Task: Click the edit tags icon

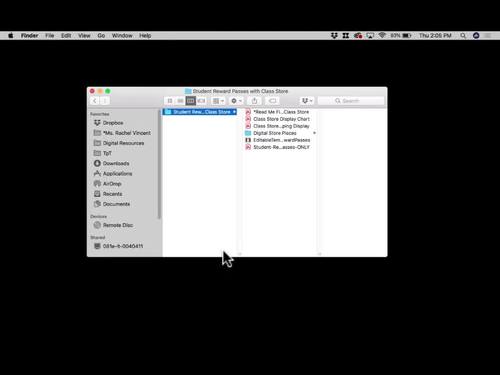Action: point(272,101)
